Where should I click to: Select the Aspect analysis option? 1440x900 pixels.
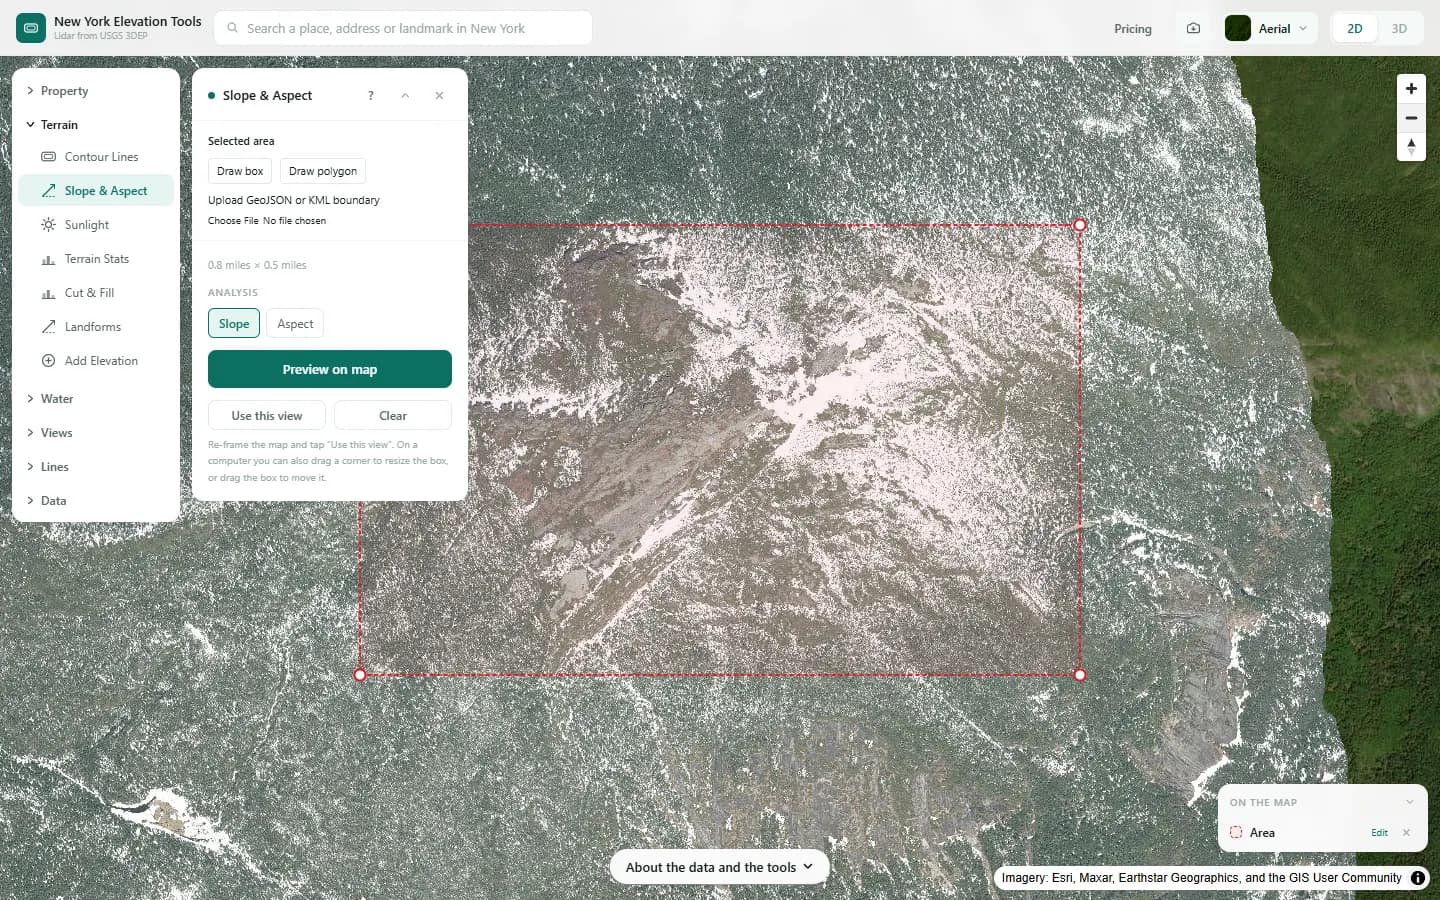click(295, 324)
